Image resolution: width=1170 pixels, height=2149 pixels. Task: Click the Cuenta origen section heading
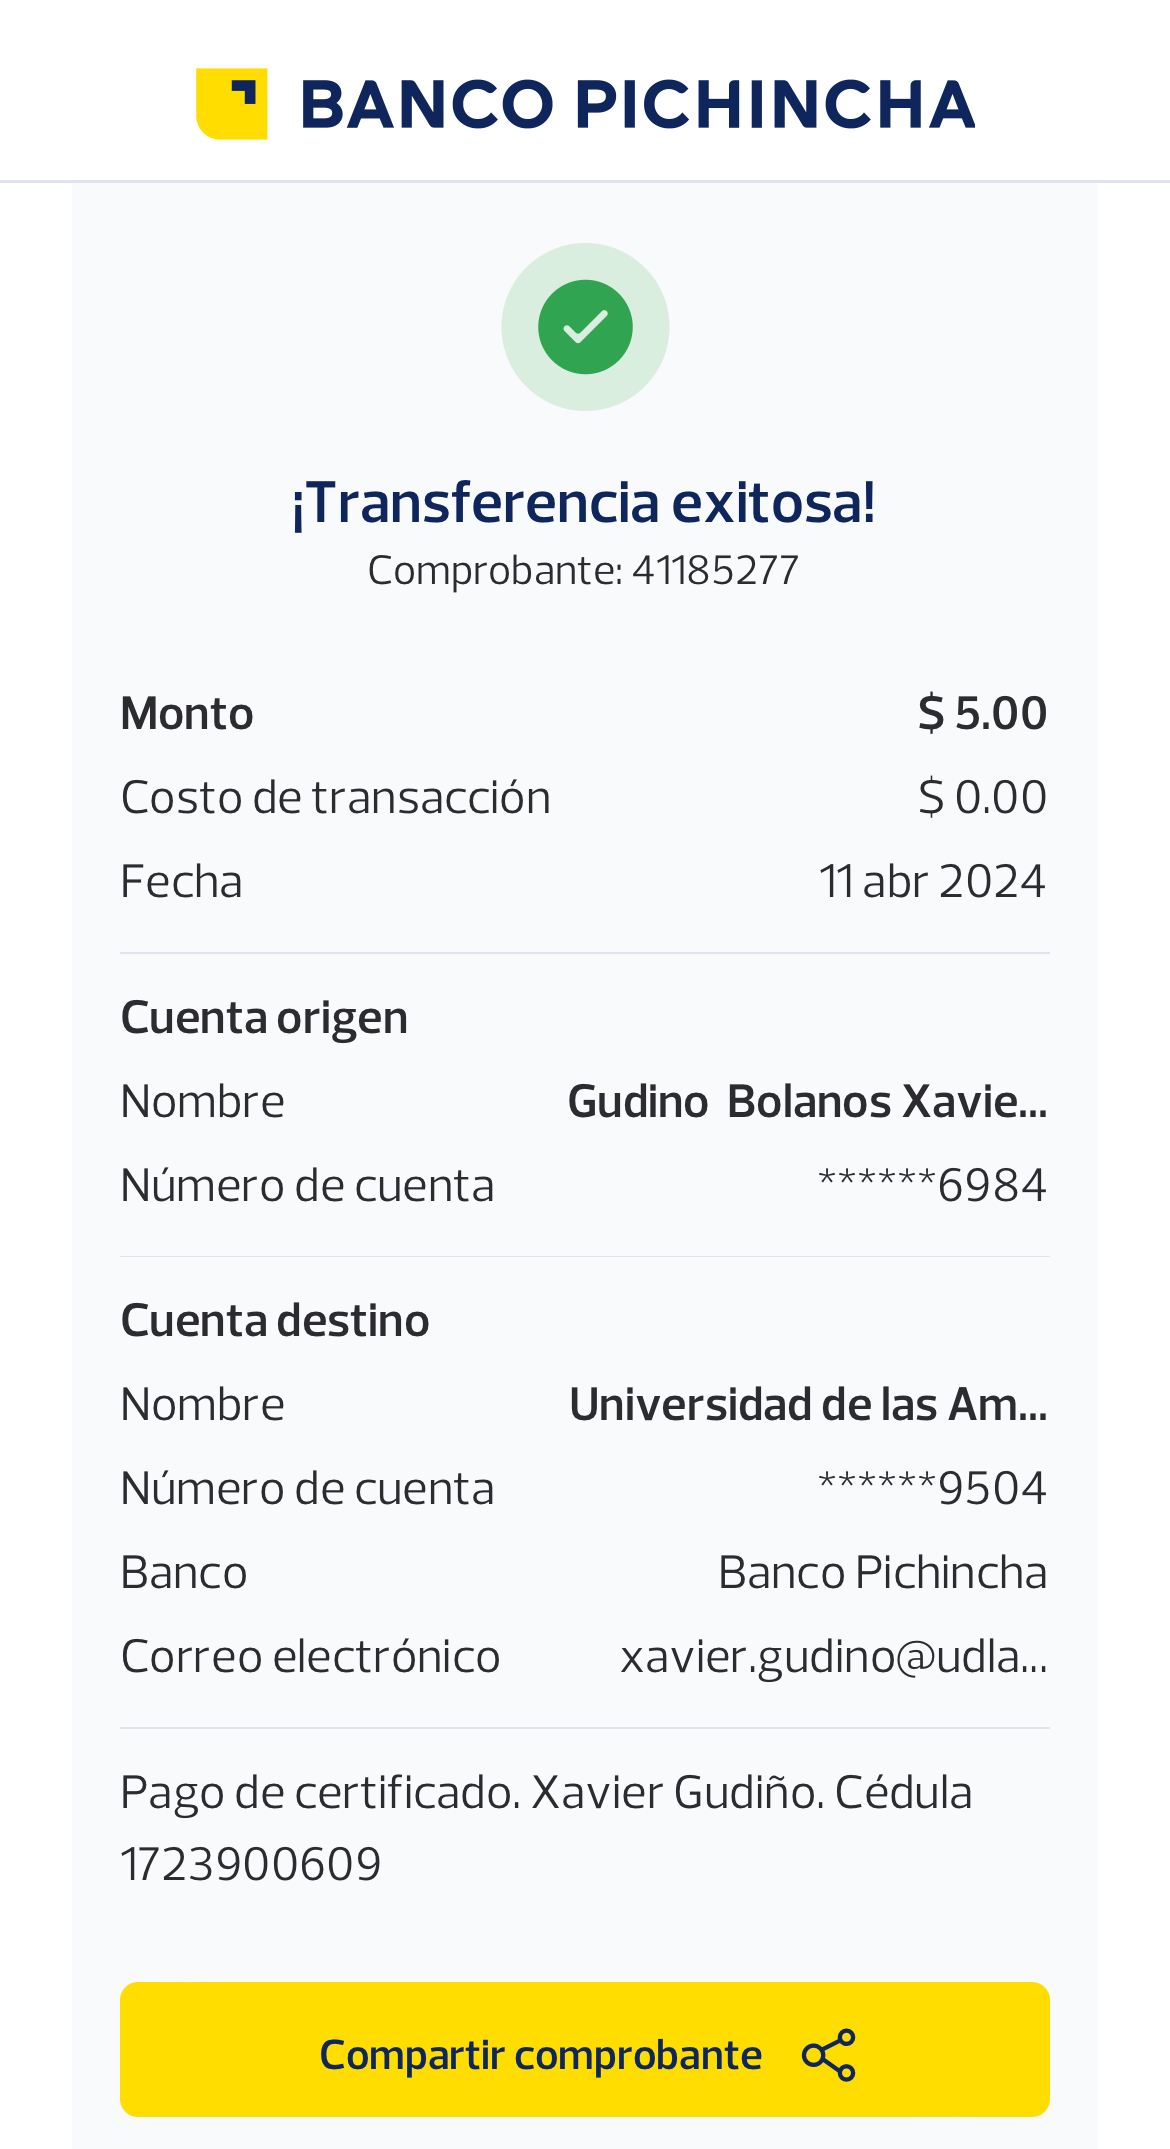264,1018
